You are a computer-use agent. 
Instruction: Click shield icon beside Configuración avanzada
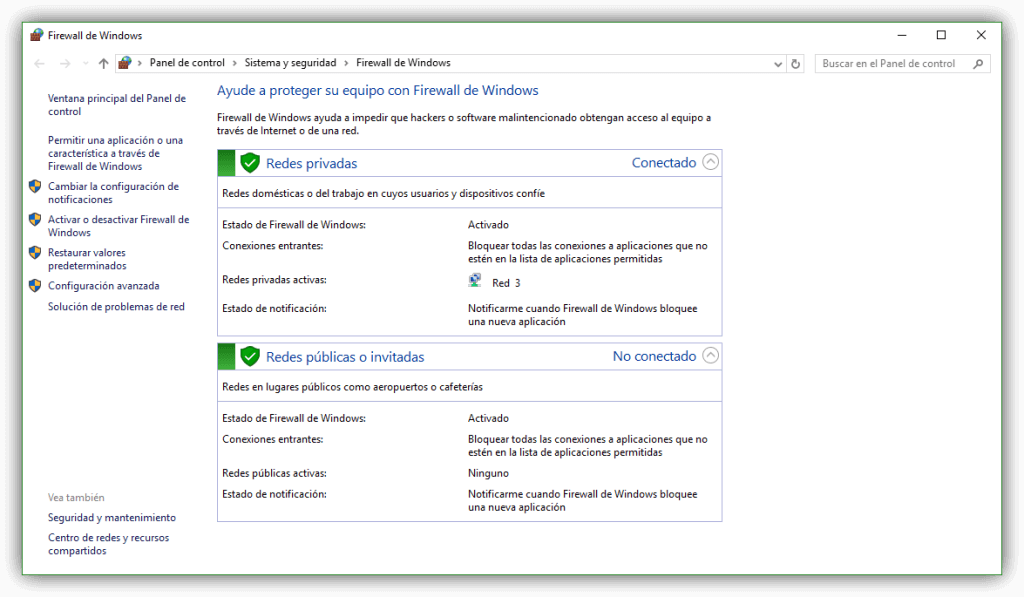[35, 285]
